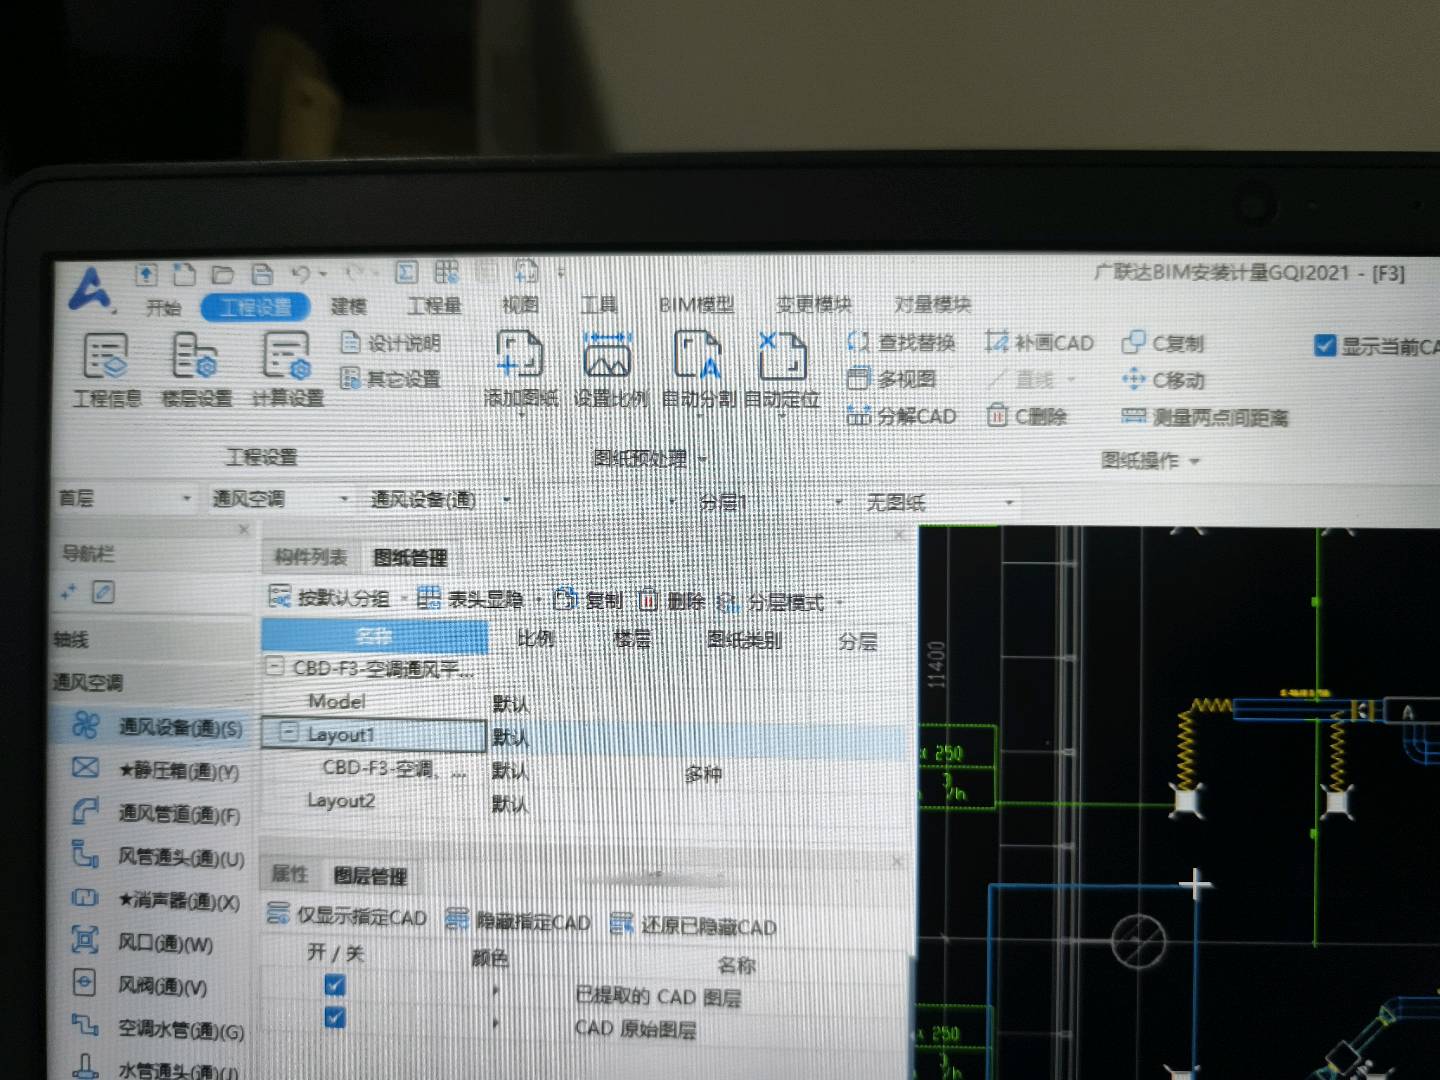The width and height of the screenshot is (1440, 1080).
Task: Click 按默认分组 button
Action: click(329, 598)
